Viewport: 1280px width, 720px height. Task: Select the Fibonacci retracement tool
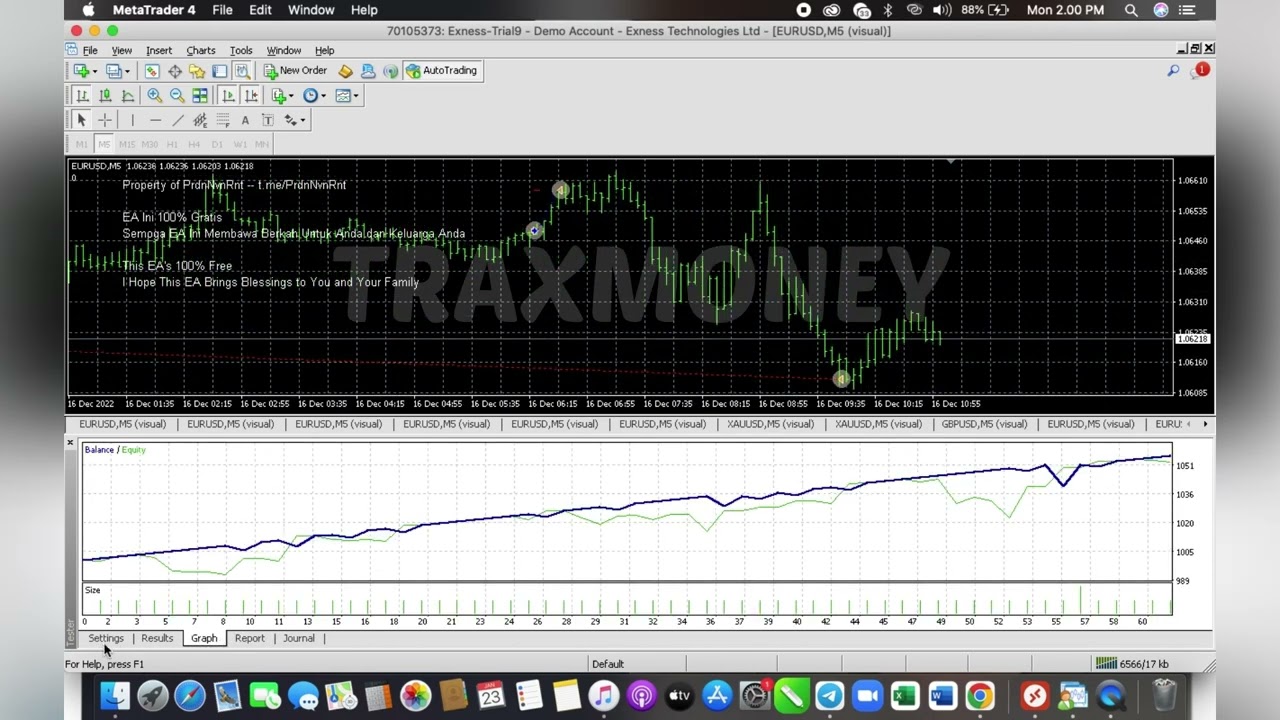click(223, 120)
